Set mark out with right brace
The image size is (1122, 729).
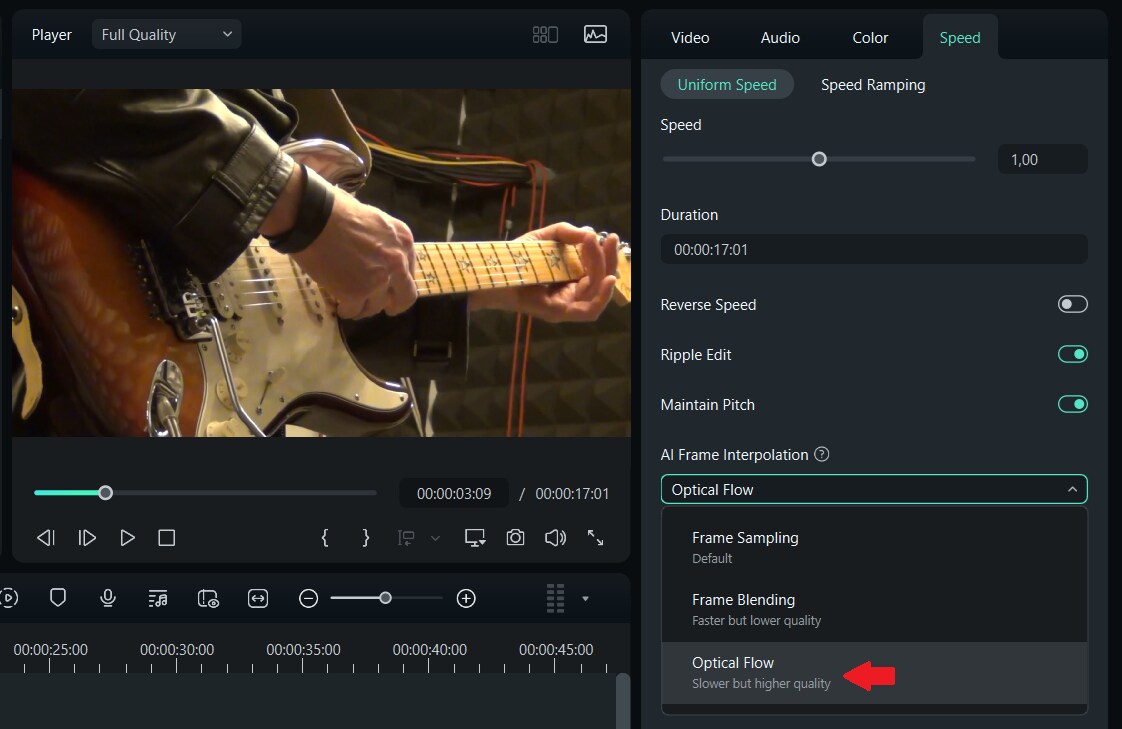[366, 537]
